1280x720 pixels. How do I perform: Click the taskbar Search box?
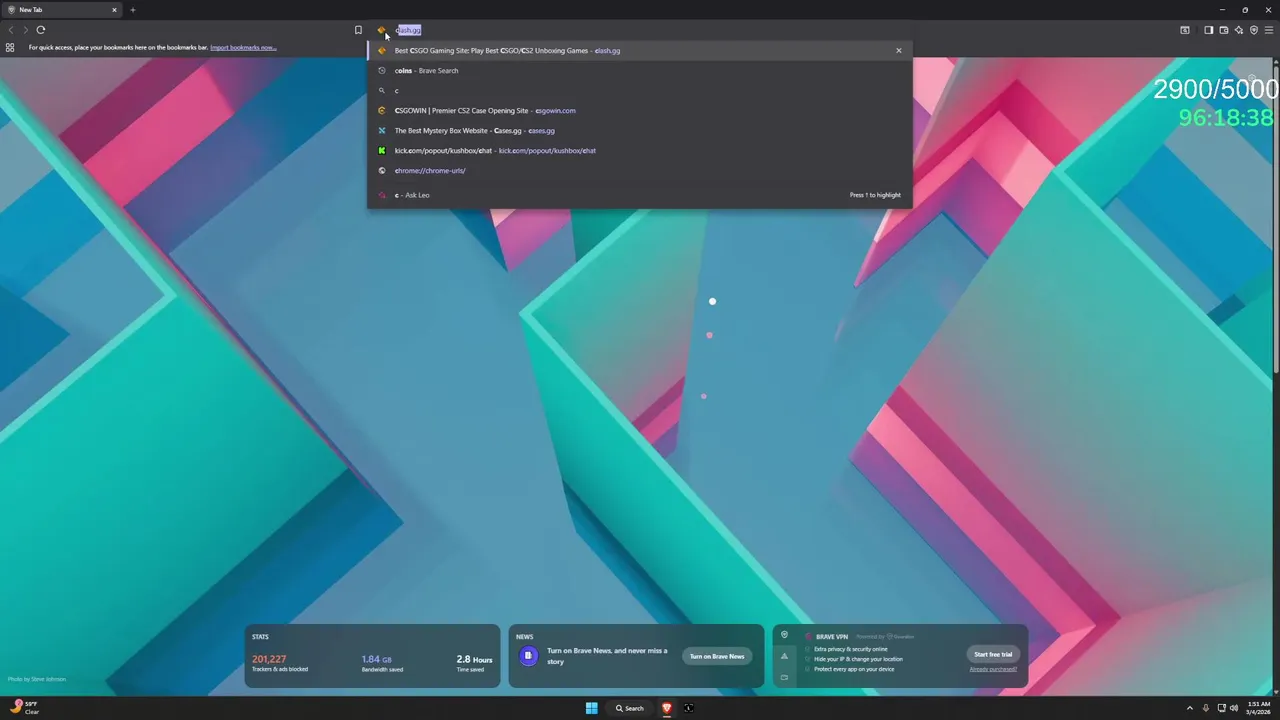coord(630,708)
